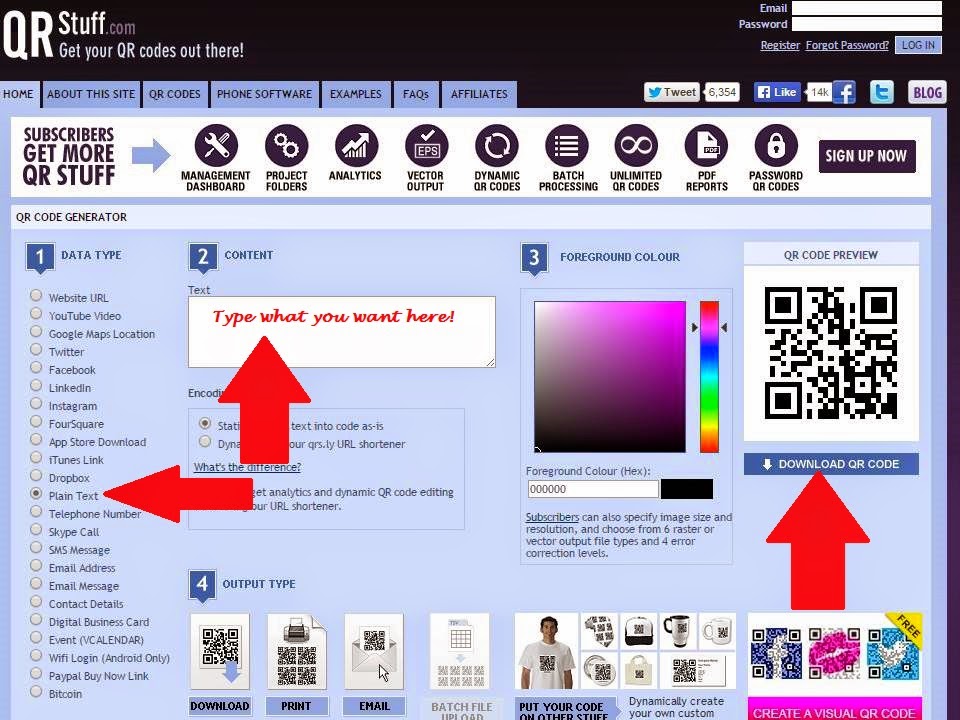
Task: Click the DOWNLOAD QR CODE button
Action: coord(831,464)
